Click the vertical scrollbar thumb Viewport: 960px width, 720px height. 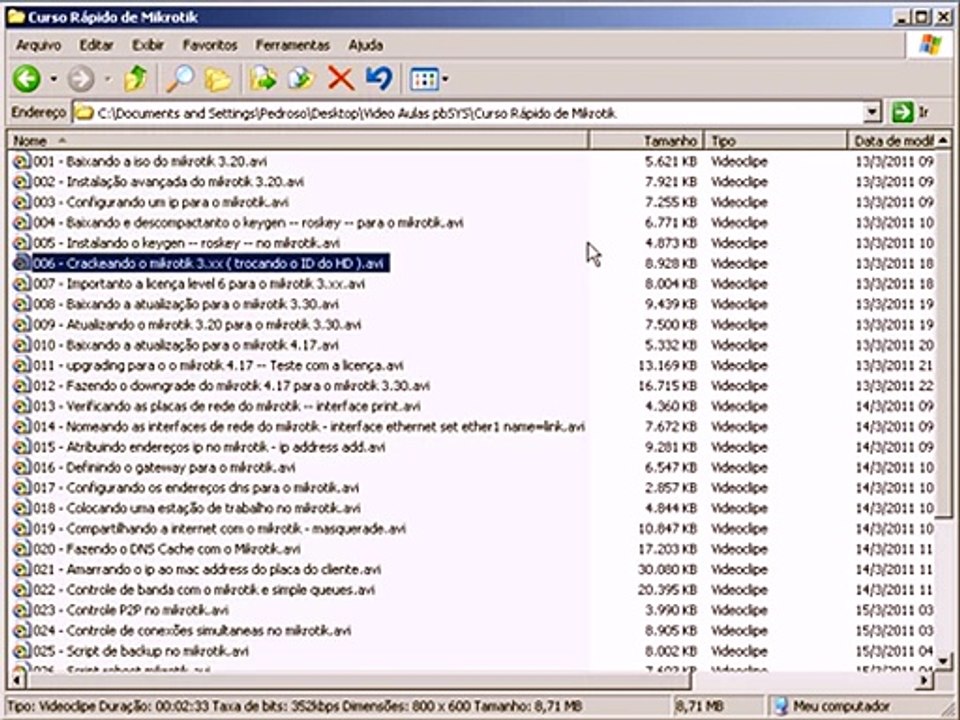point(944,334)
